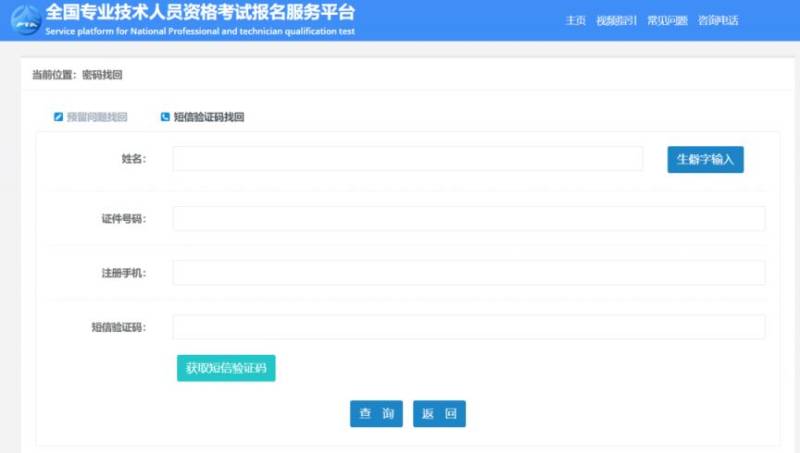Switch to the 预留问题找回 tab
Viewport: 800px width, 453px height.
[x=97, y=117]
